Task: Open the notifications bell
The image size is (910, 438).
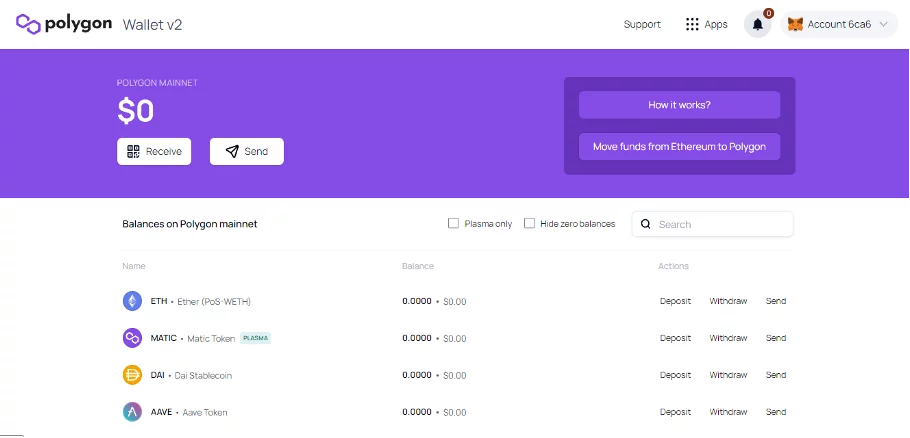Action: point(757,24)
